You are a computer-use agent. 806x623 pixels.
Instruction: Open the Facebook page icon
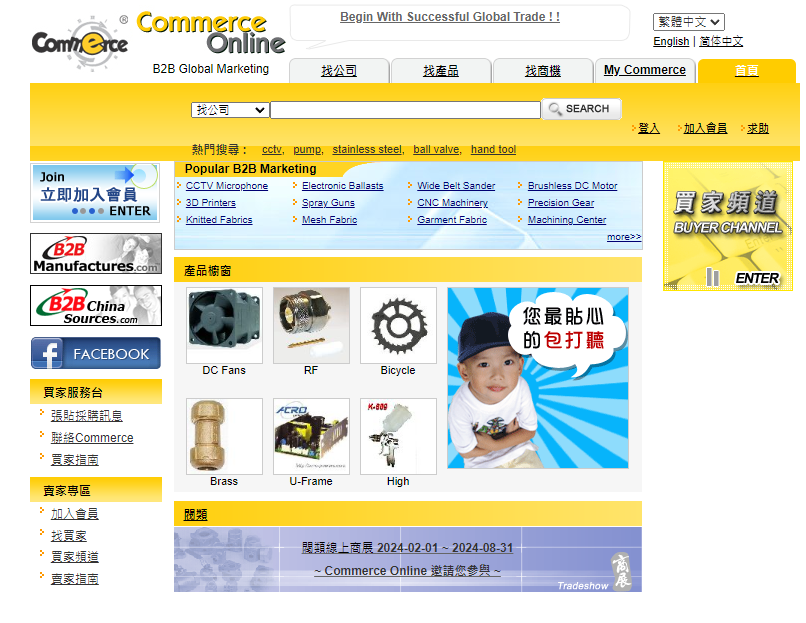[x=95, y=353]
